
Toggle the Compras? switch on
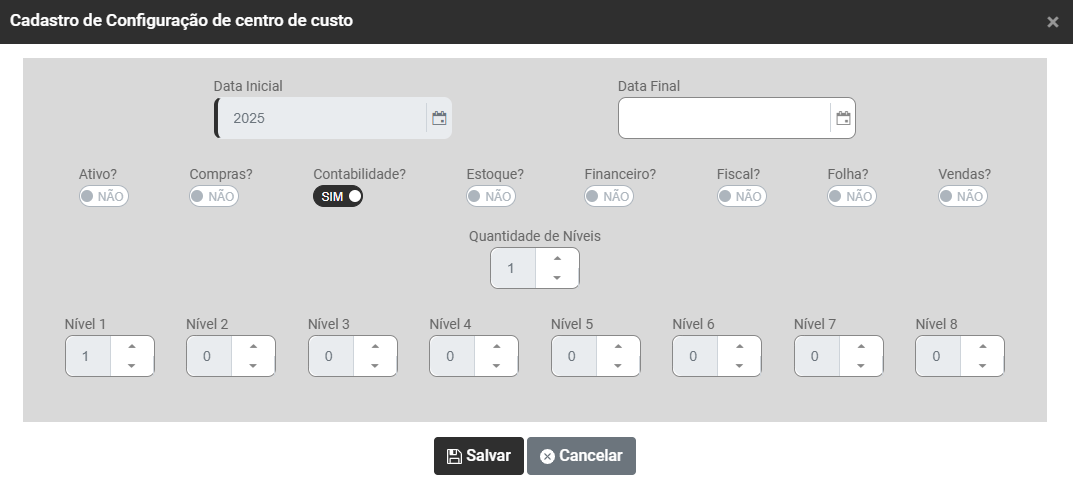(214, 196)
